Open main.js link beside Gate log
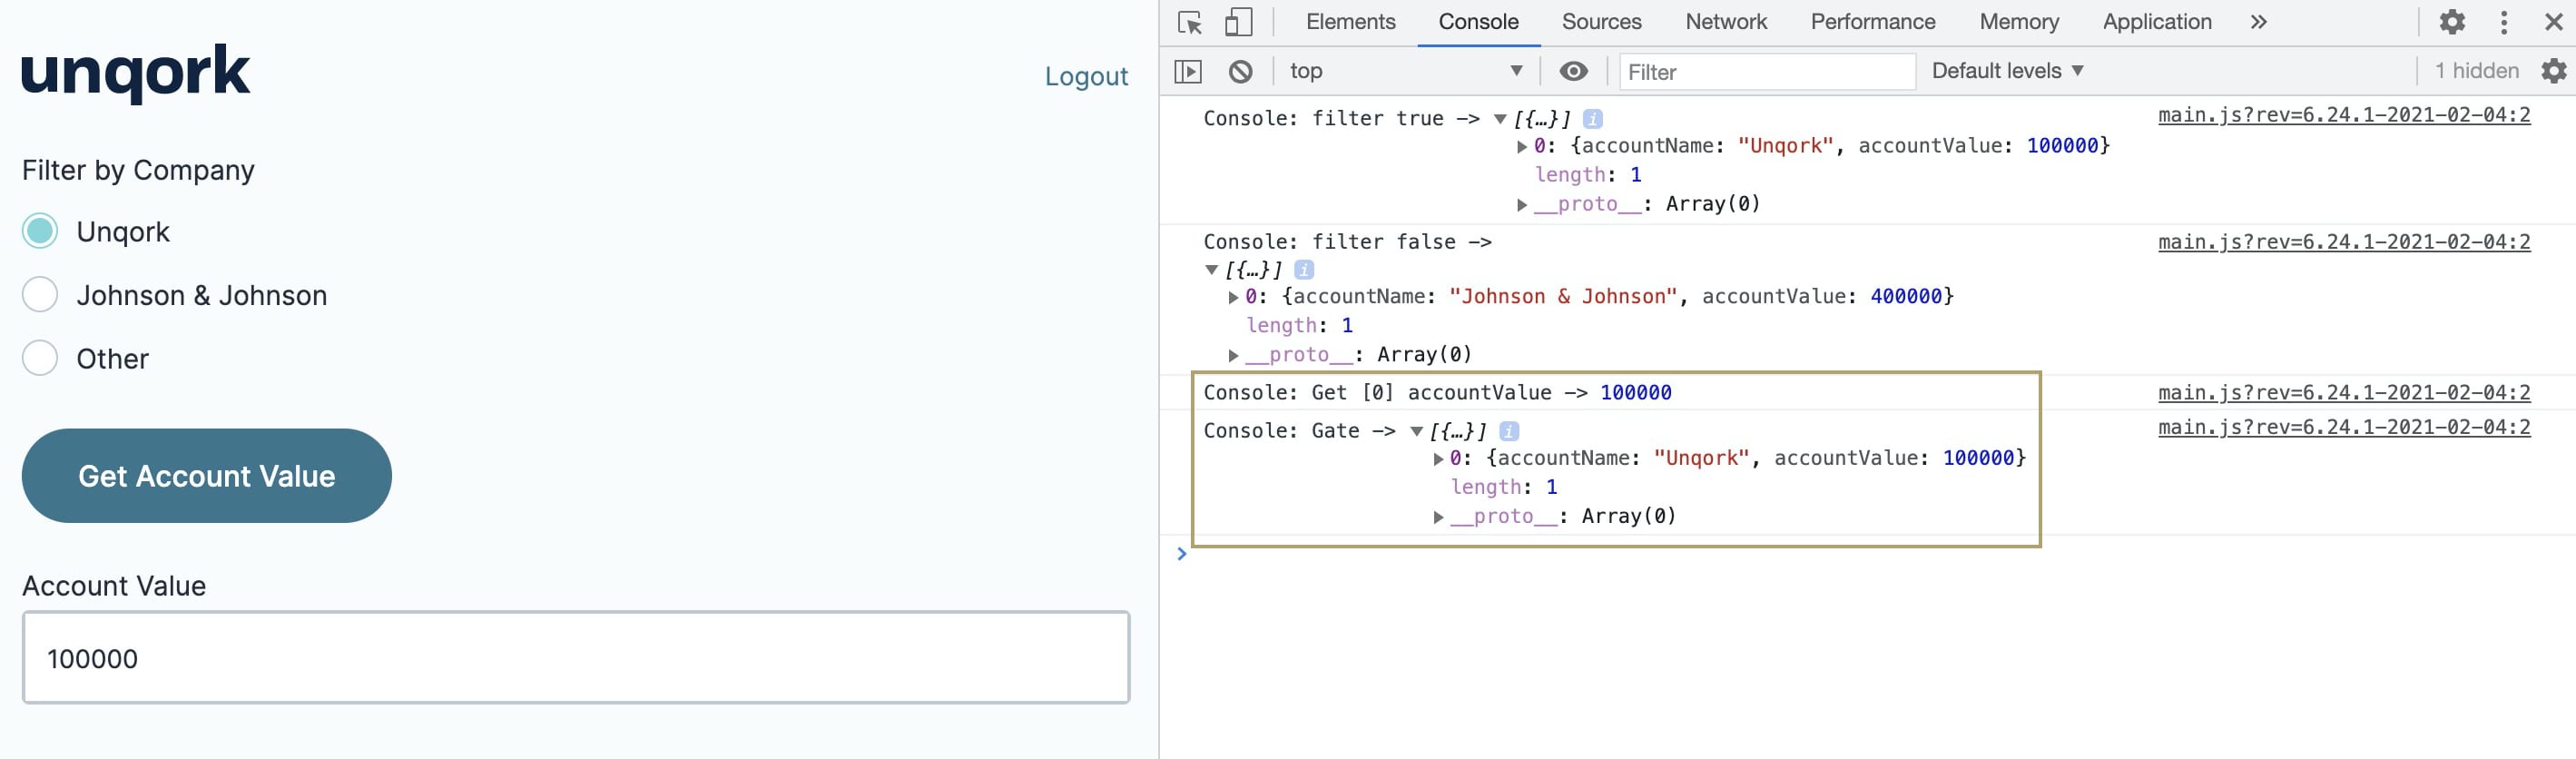Viewport: 2576px width, 759px height. [x=2344, y=427]
